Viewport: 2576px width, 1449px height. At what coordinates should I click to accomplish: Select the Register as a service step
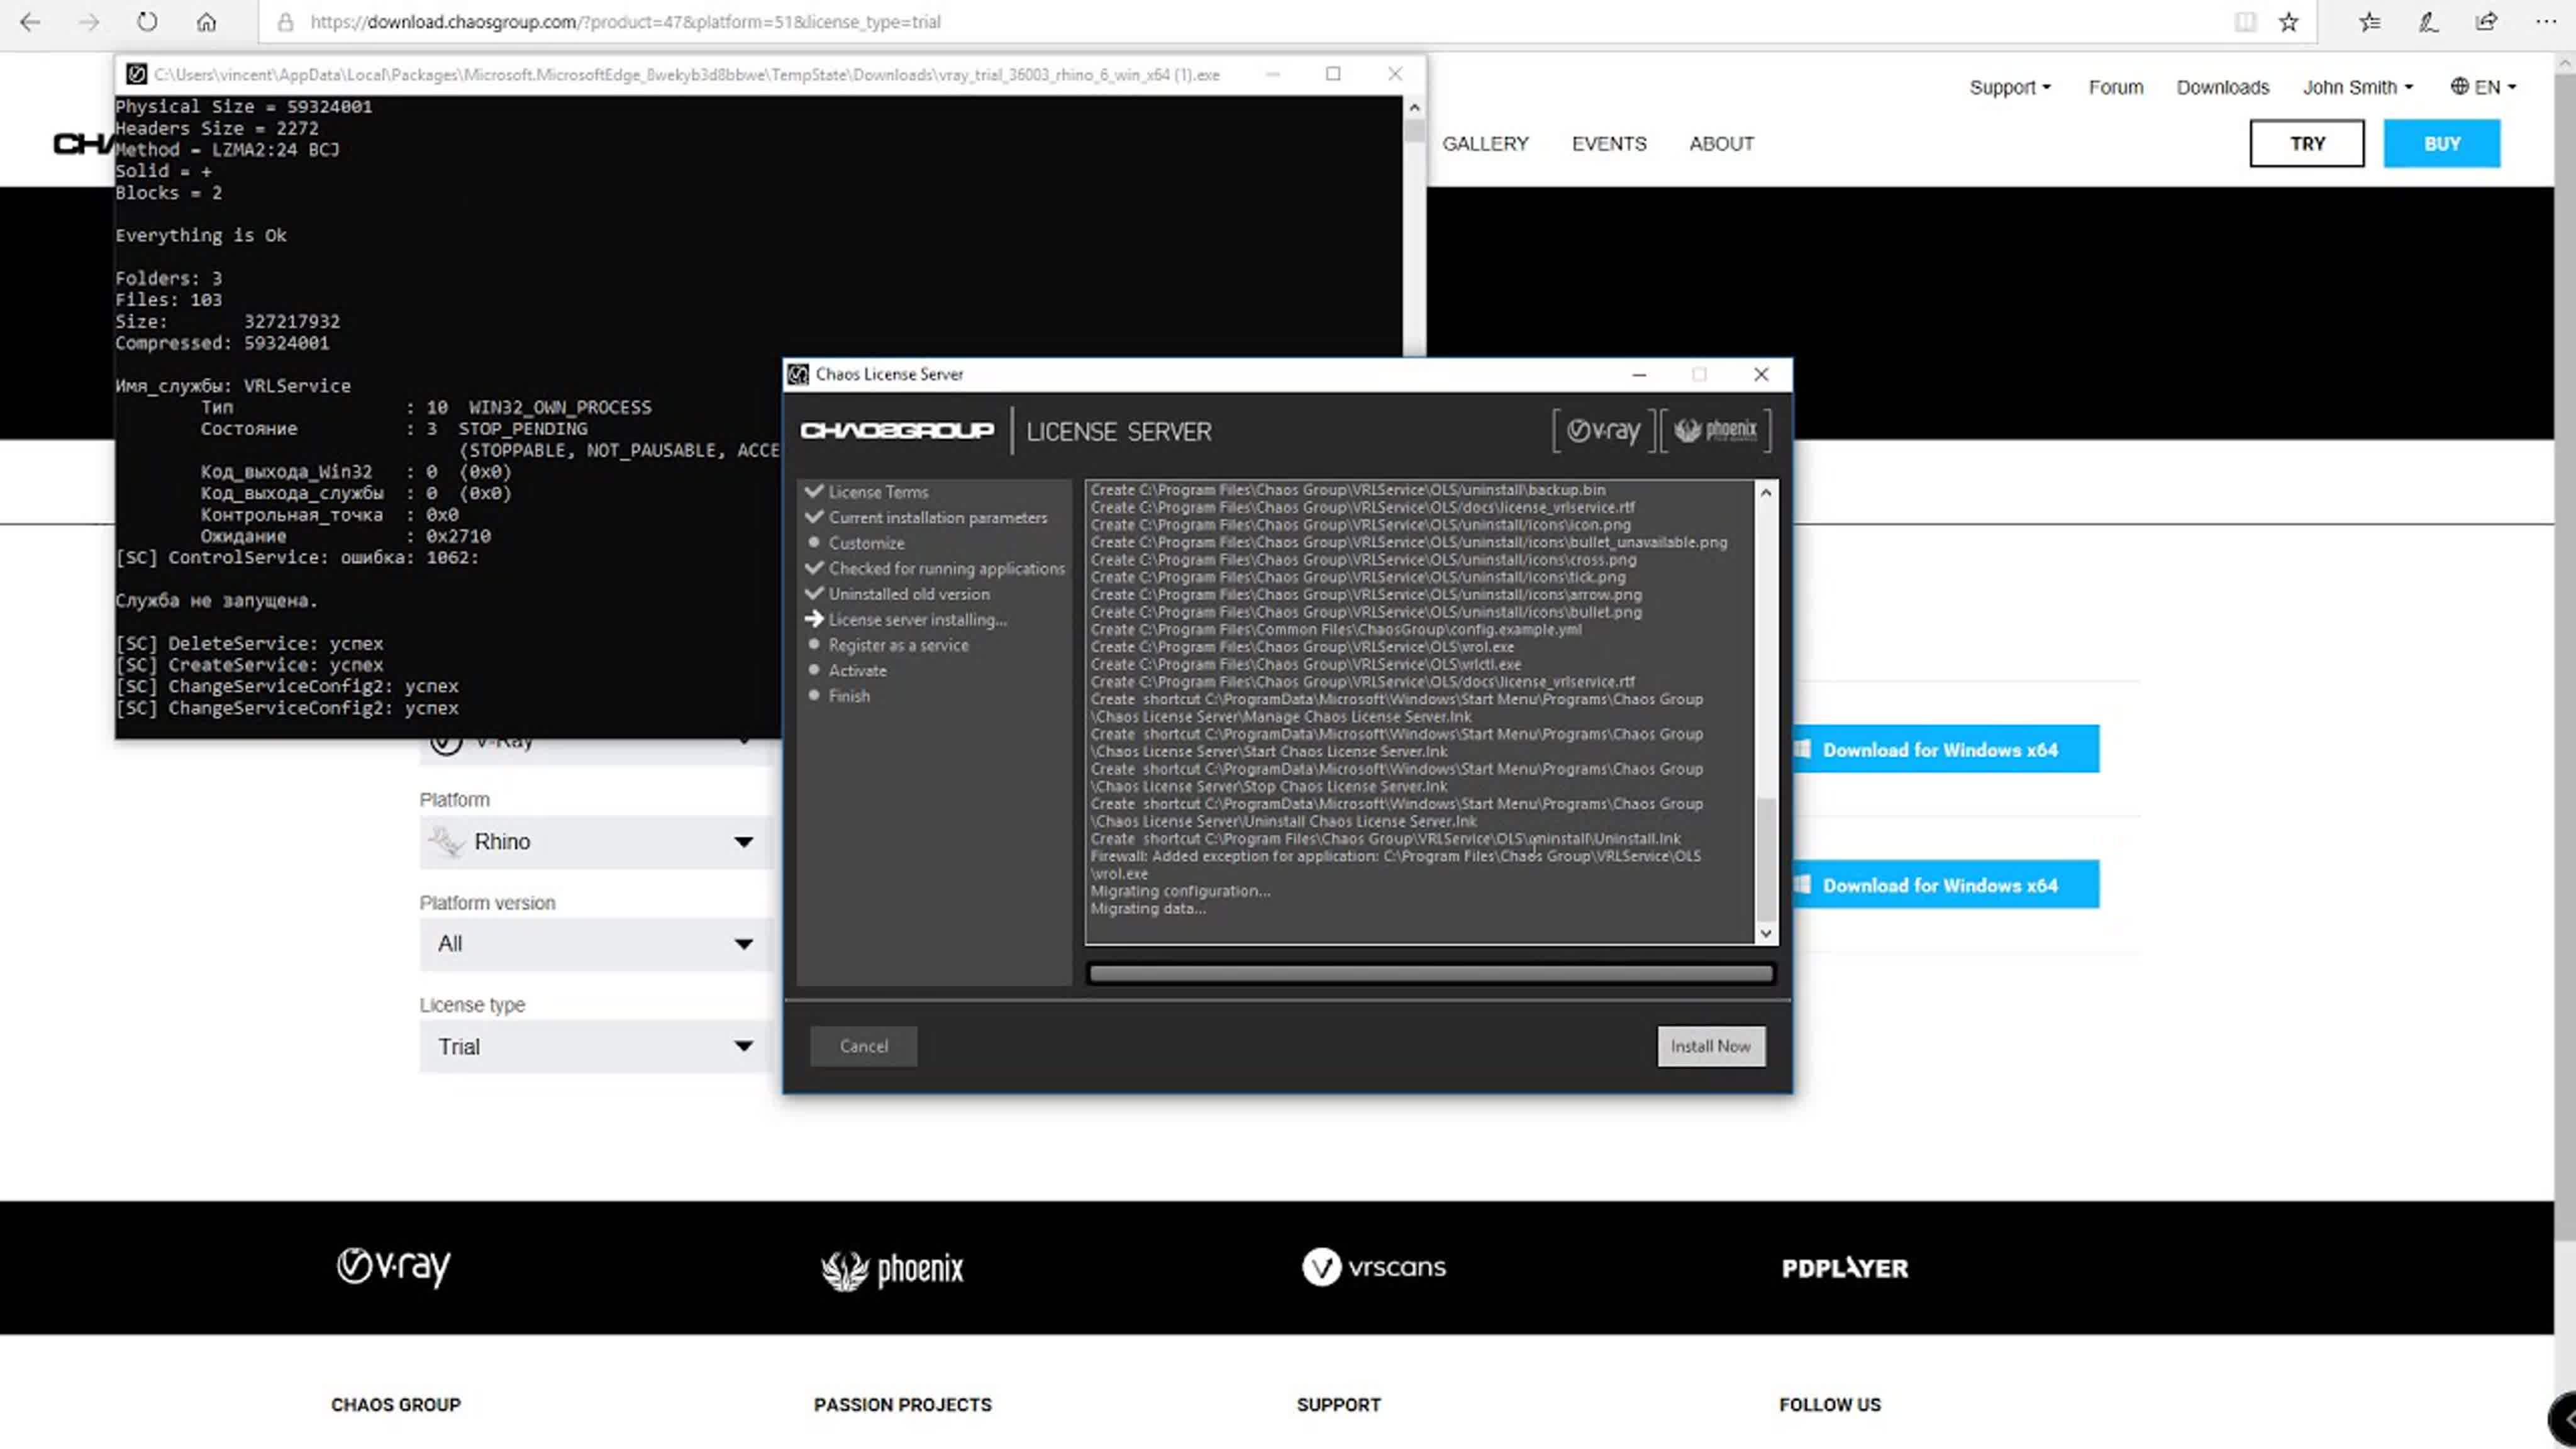pos(898,645)
